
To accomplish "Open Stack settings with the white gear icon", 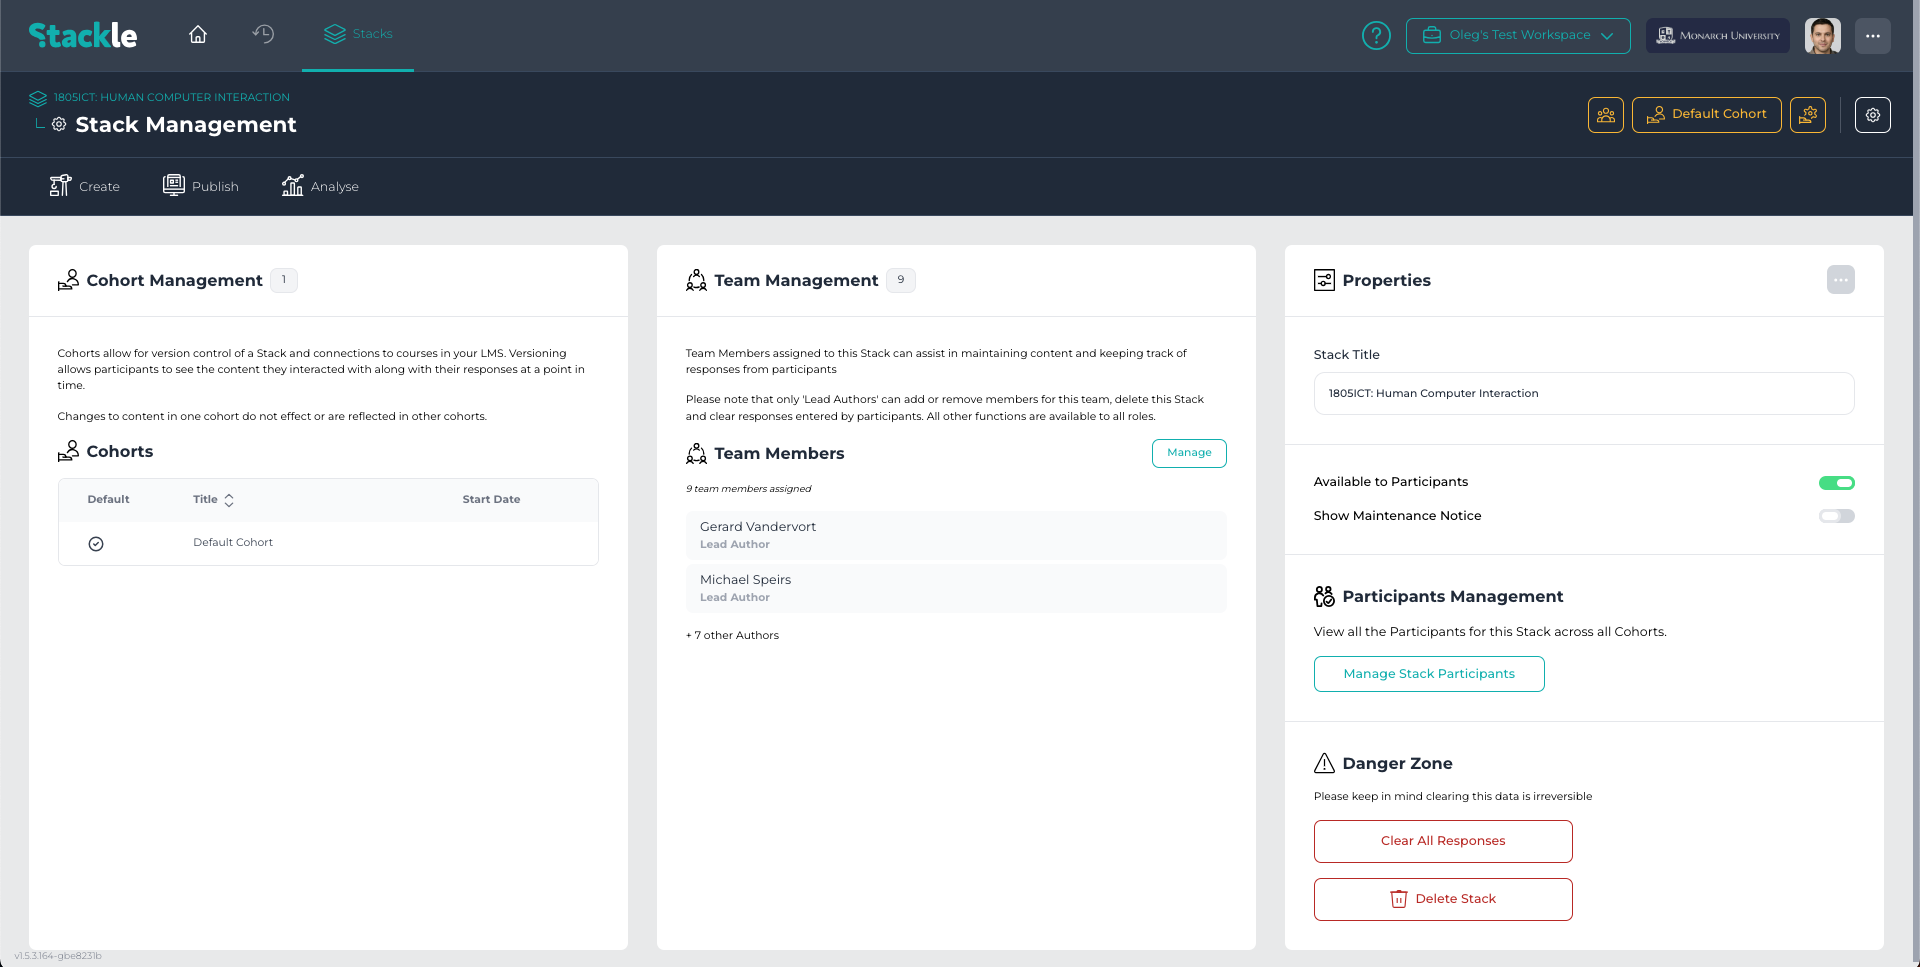I will (1872, 115).
